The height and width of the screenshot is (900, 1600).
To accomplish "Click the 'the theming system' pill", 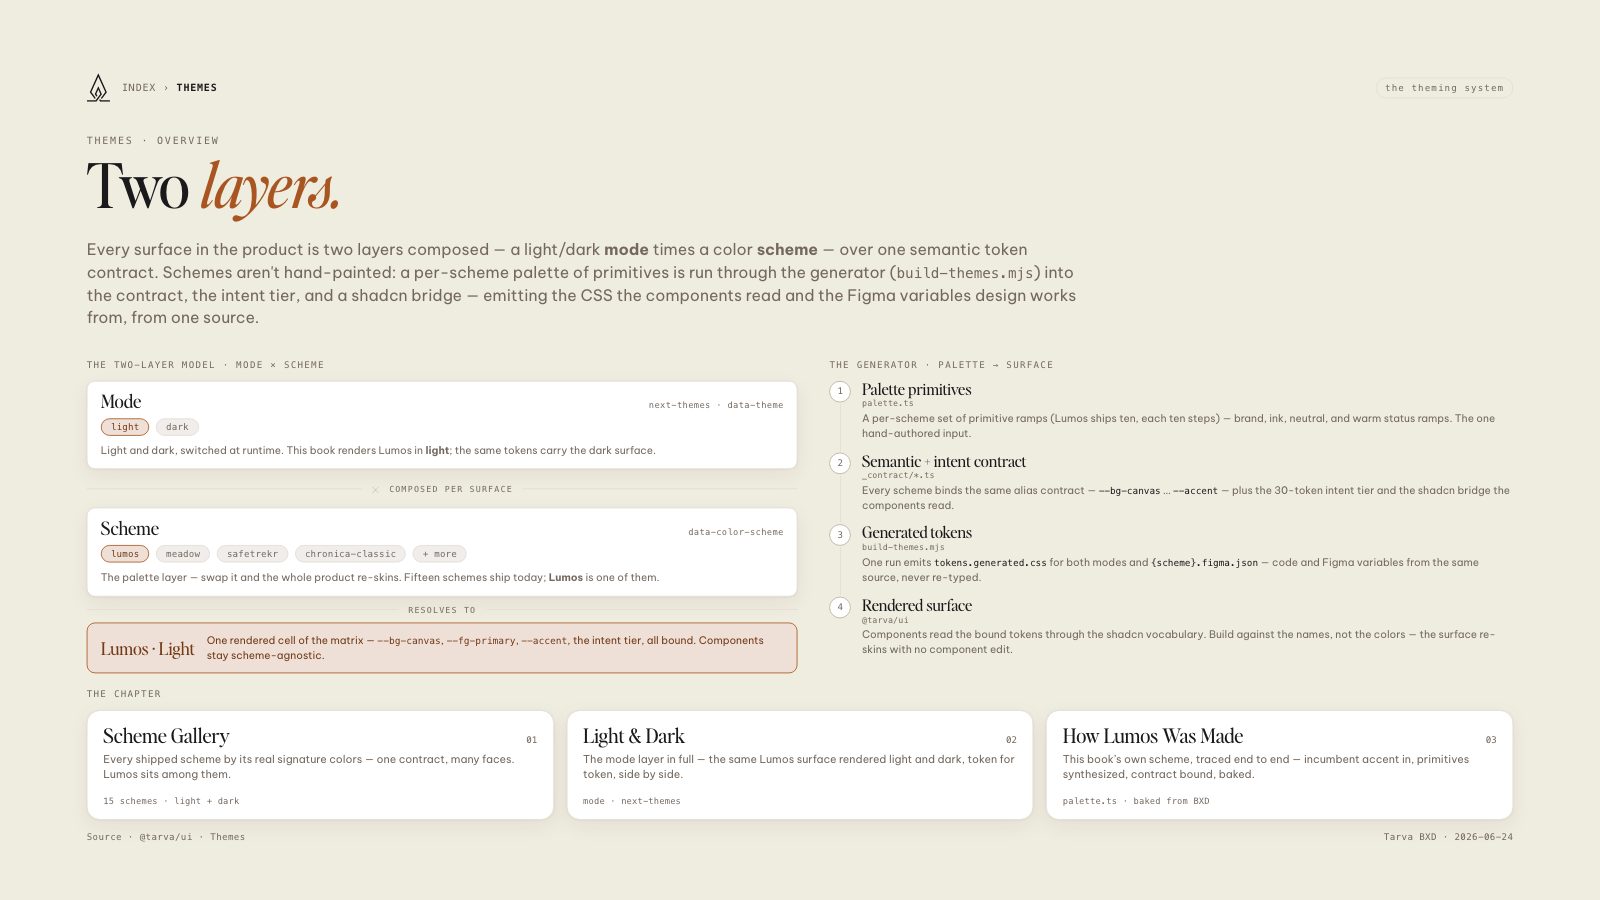I will [x=1444, y=88].
